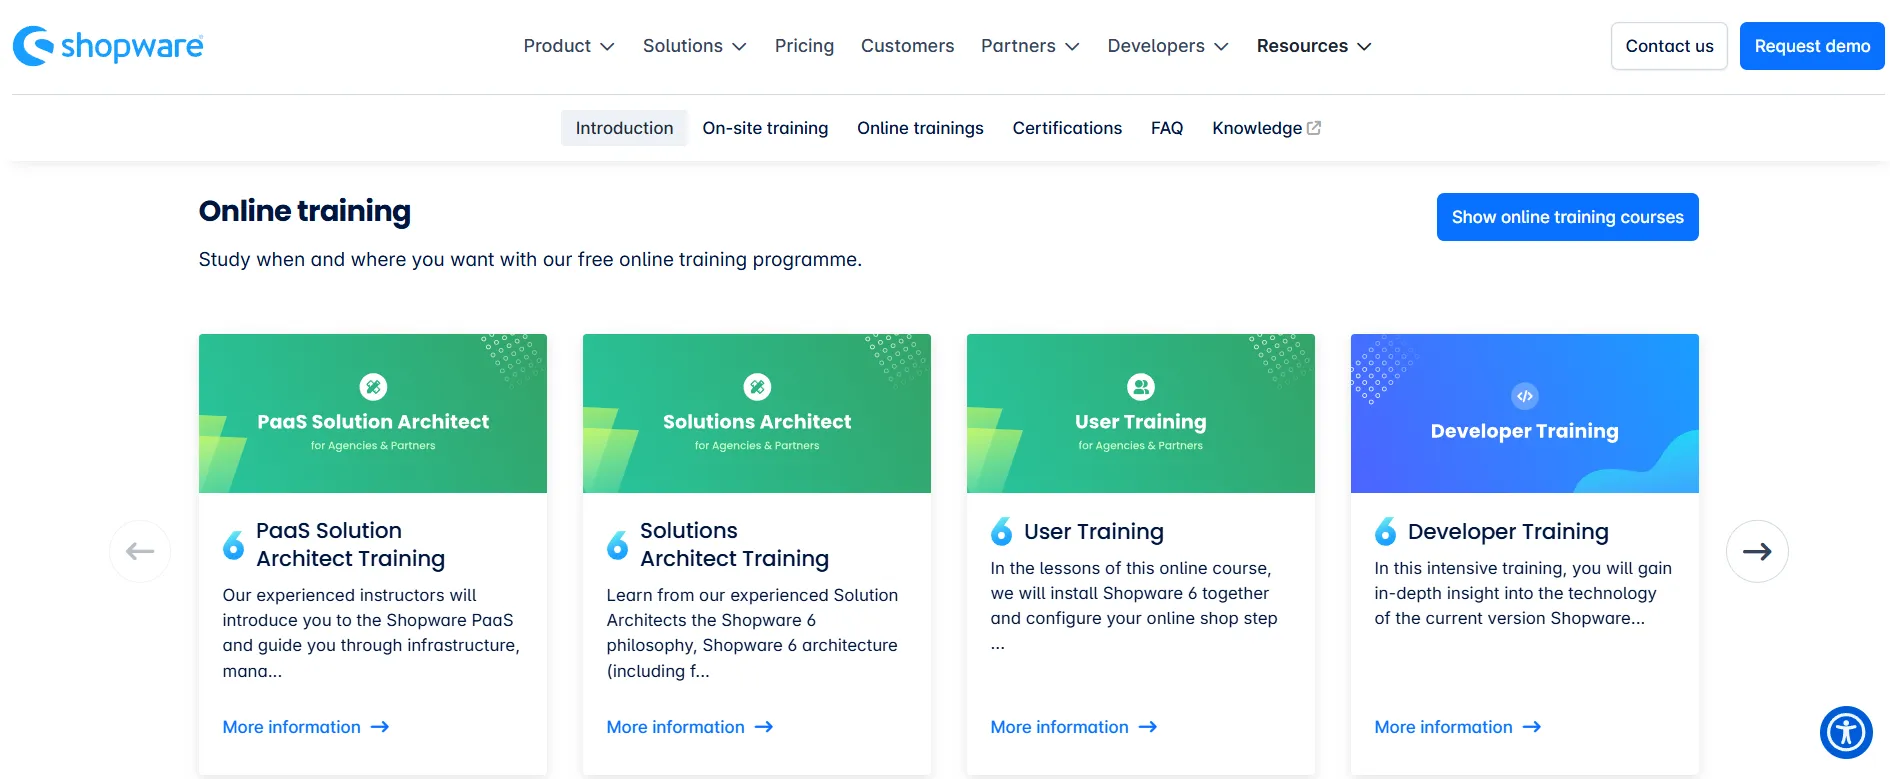Click description starting 'In this intensive training'
This screenshot has width=1890, height=779.
1523,593
